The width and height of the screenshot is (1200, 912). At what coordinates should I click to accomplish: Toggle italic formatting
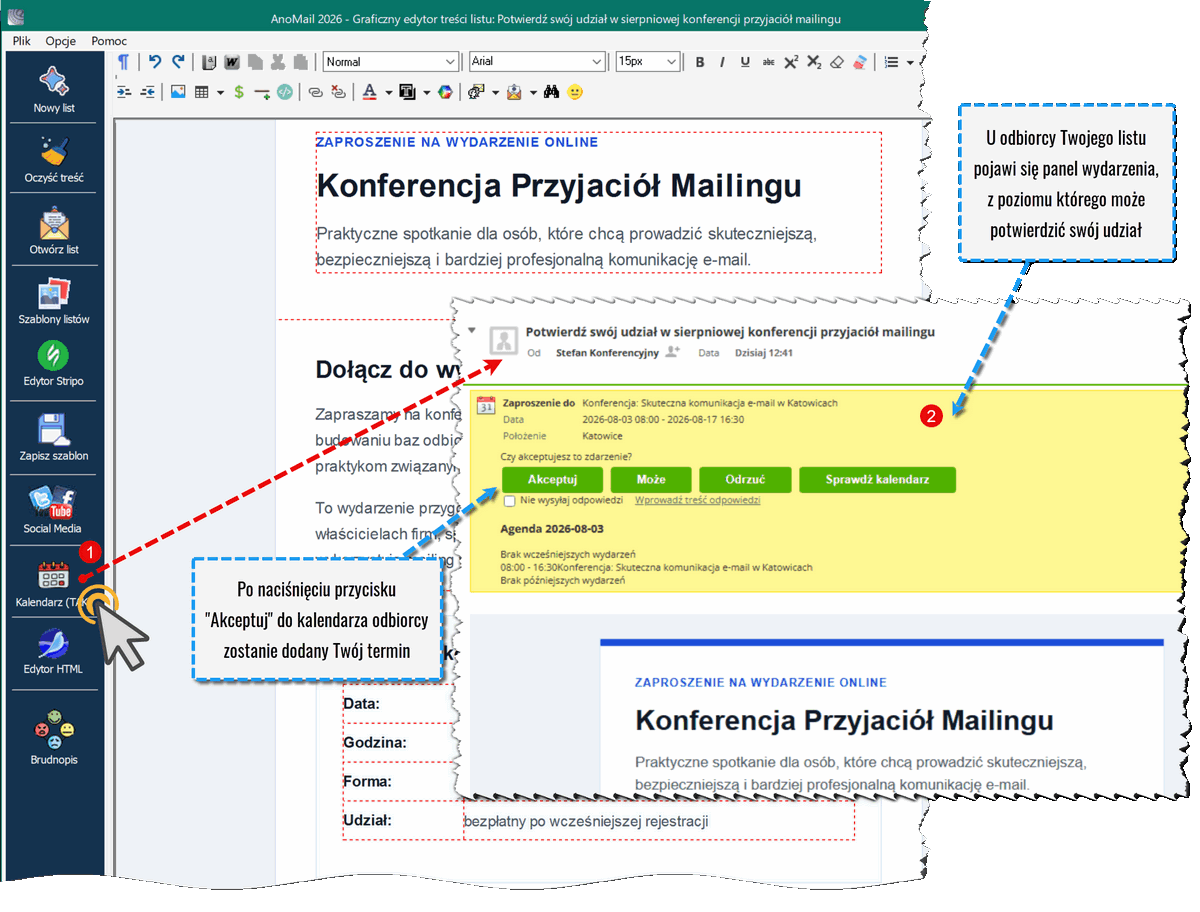(723, 62)
